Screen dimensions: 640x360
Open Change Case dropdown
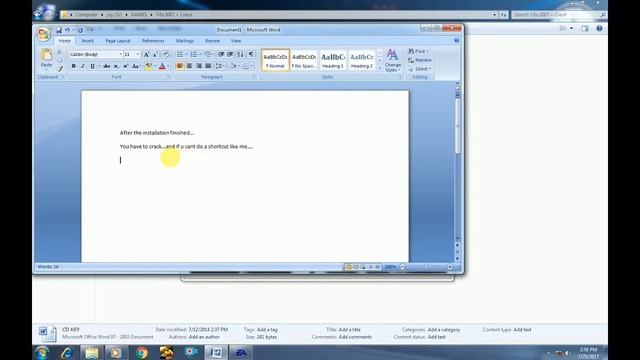click(x=136, y=66)
